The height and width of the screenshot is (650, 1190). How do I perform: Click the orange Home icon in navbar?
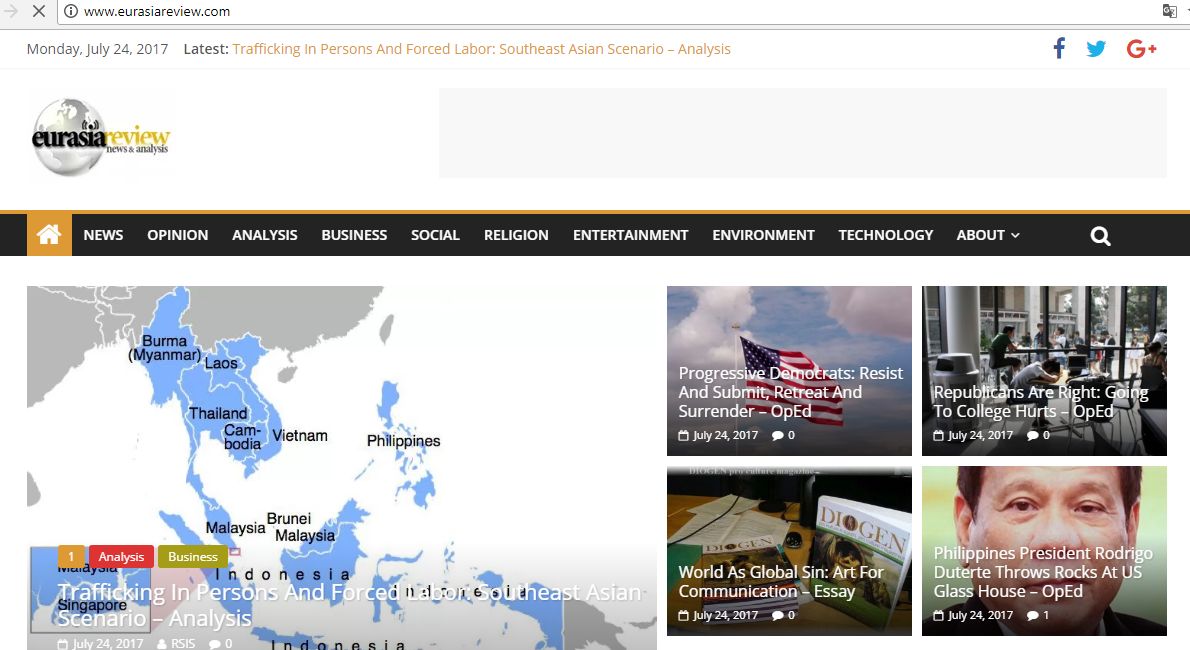(49, 235)
